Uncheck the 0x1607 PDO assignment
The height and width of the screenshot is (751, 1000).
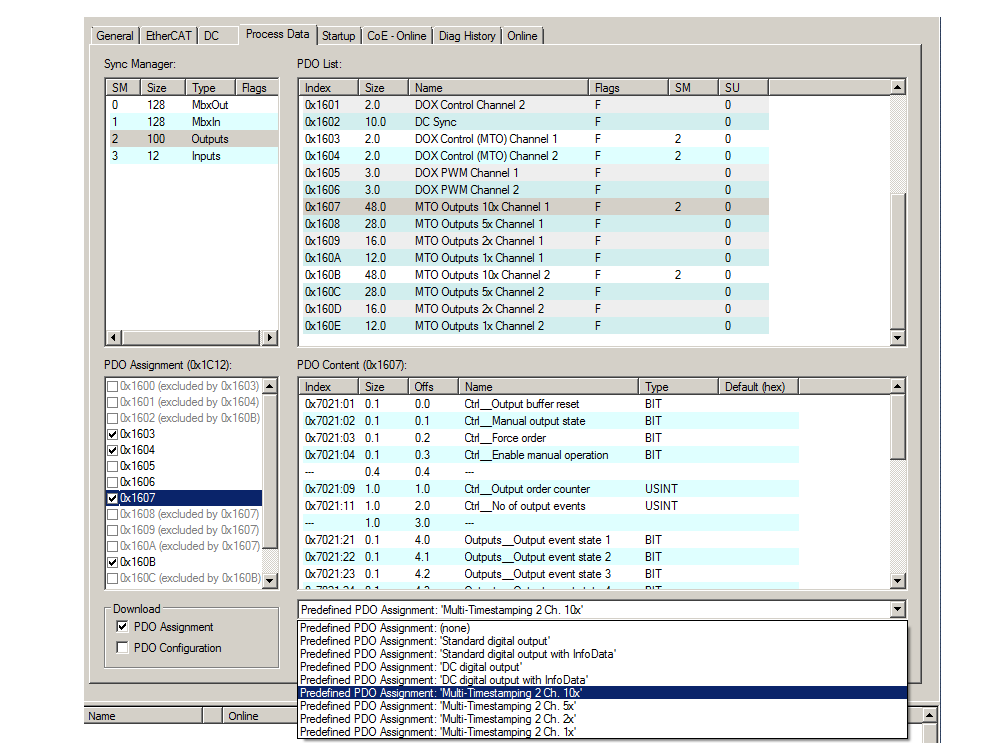coord(113,498)
